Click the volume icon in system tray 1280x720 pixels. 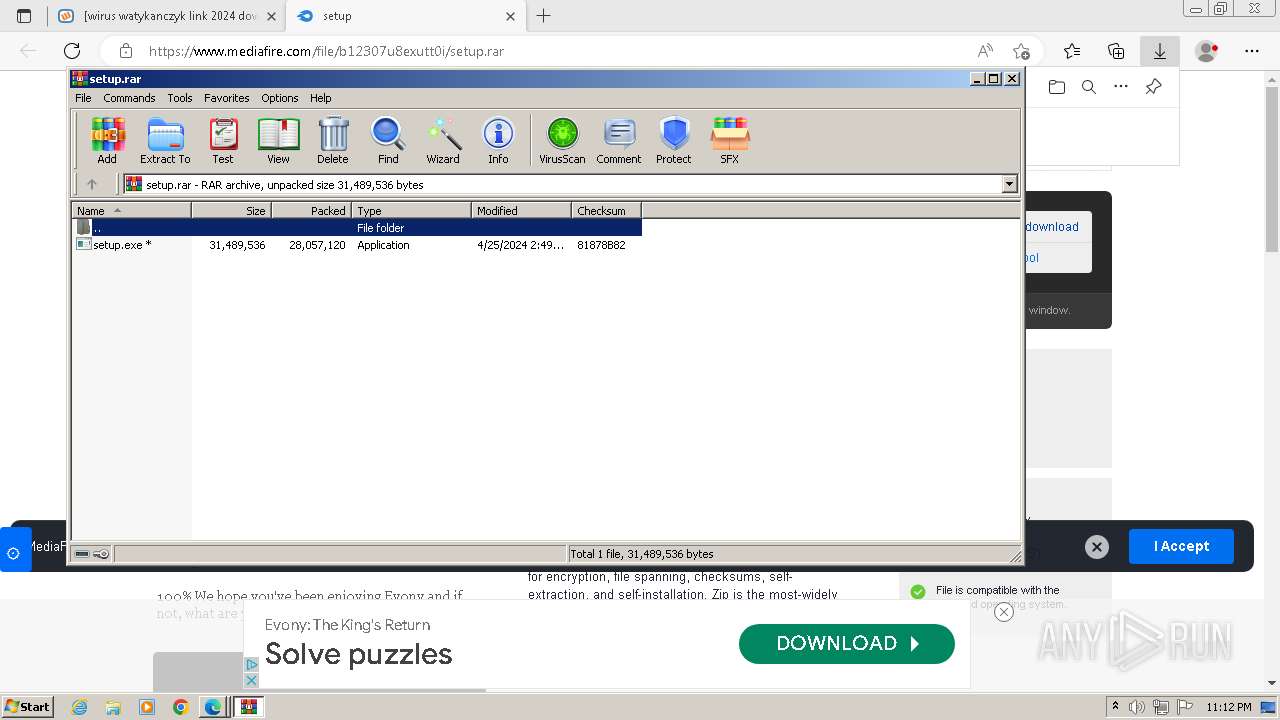(x=1137, y=707)
